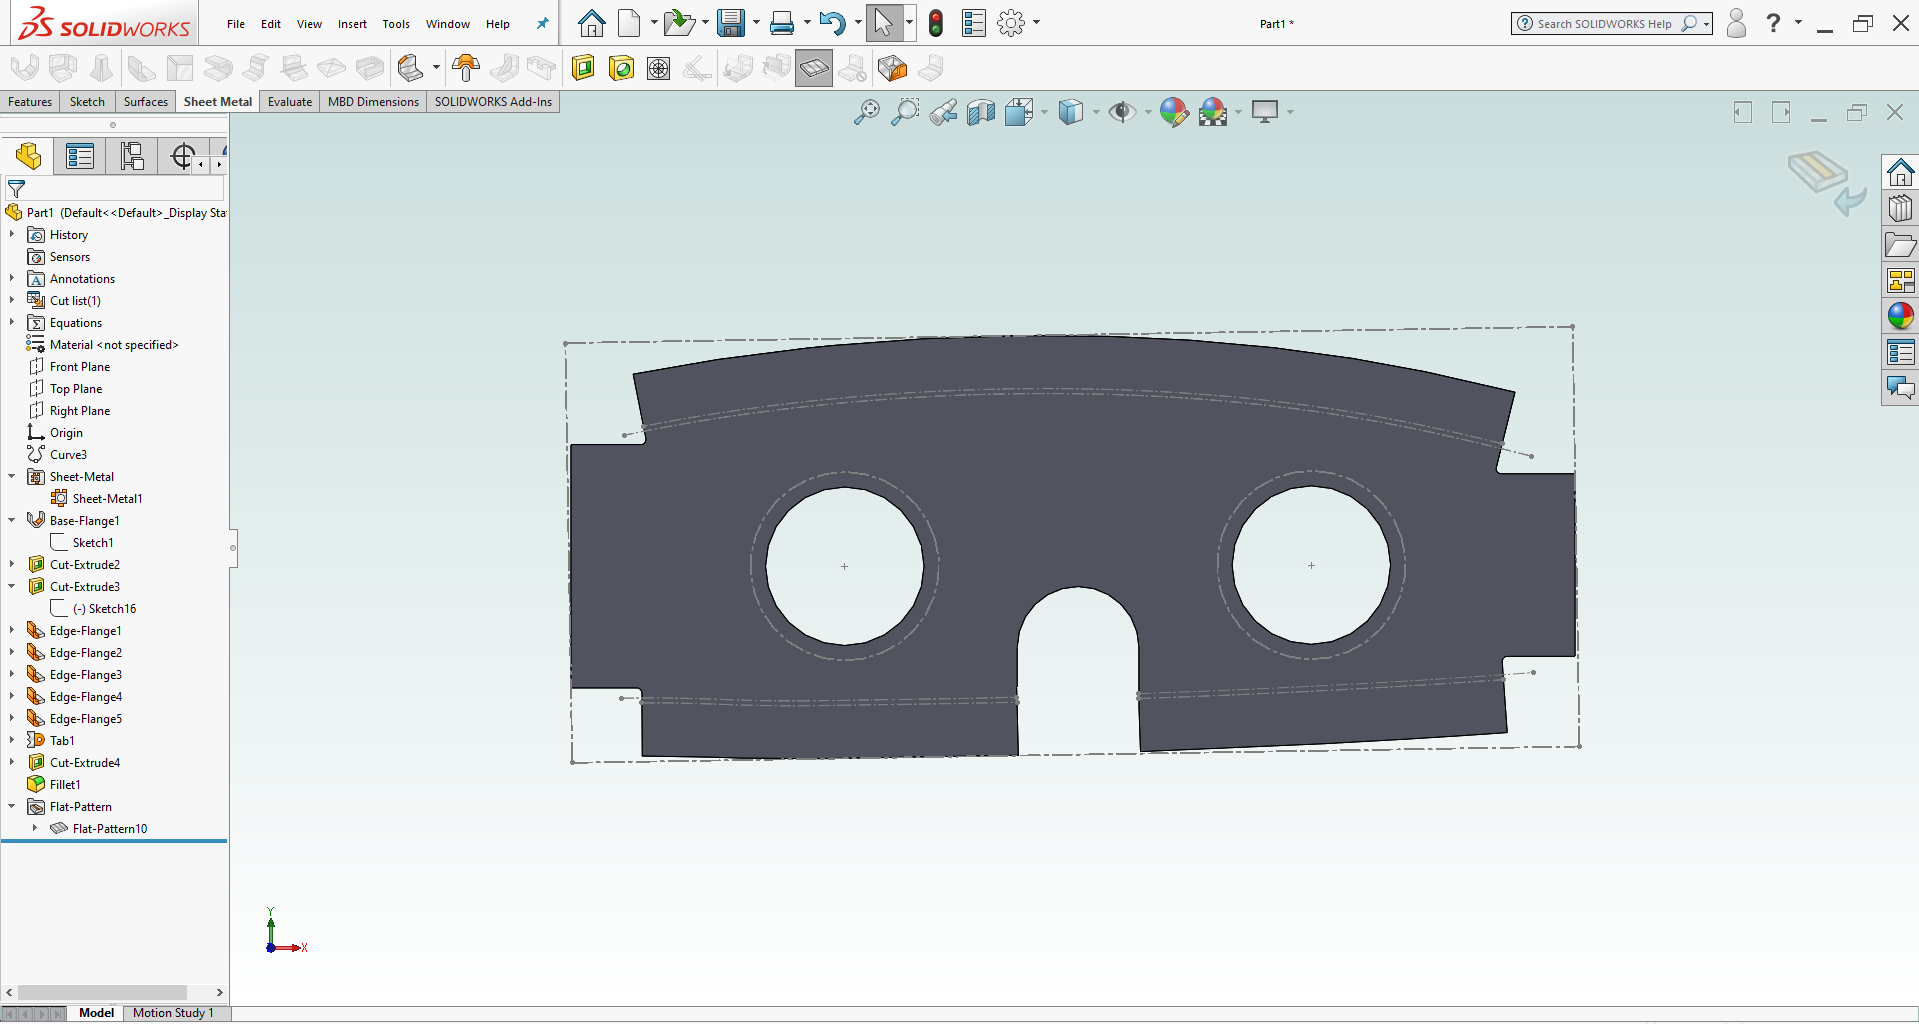Open the FeatureManager design tree tab
Image resolution: width=1919 pixels, height=1024 pixels.
point(28,156)
